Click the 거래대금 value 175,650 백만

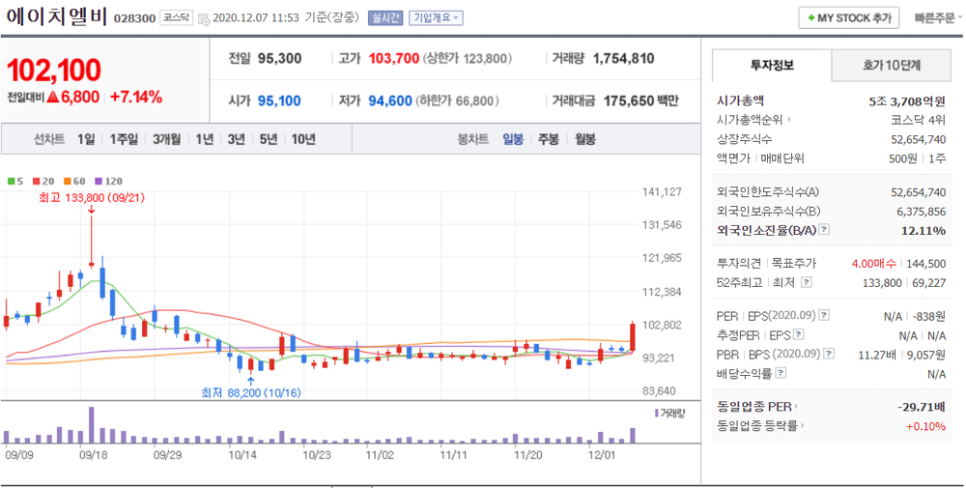641,100
